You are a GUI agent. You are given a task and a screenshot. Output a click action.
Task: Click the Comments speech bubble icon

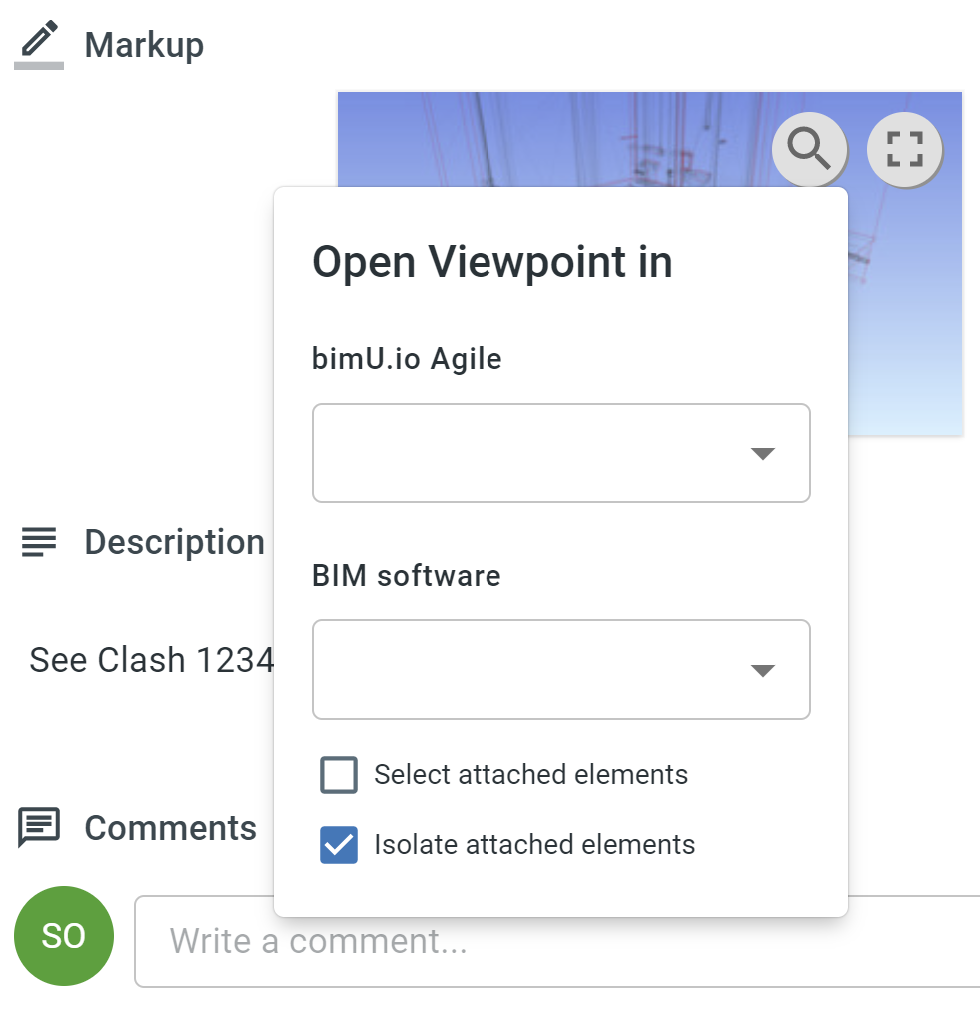point(39,827)
